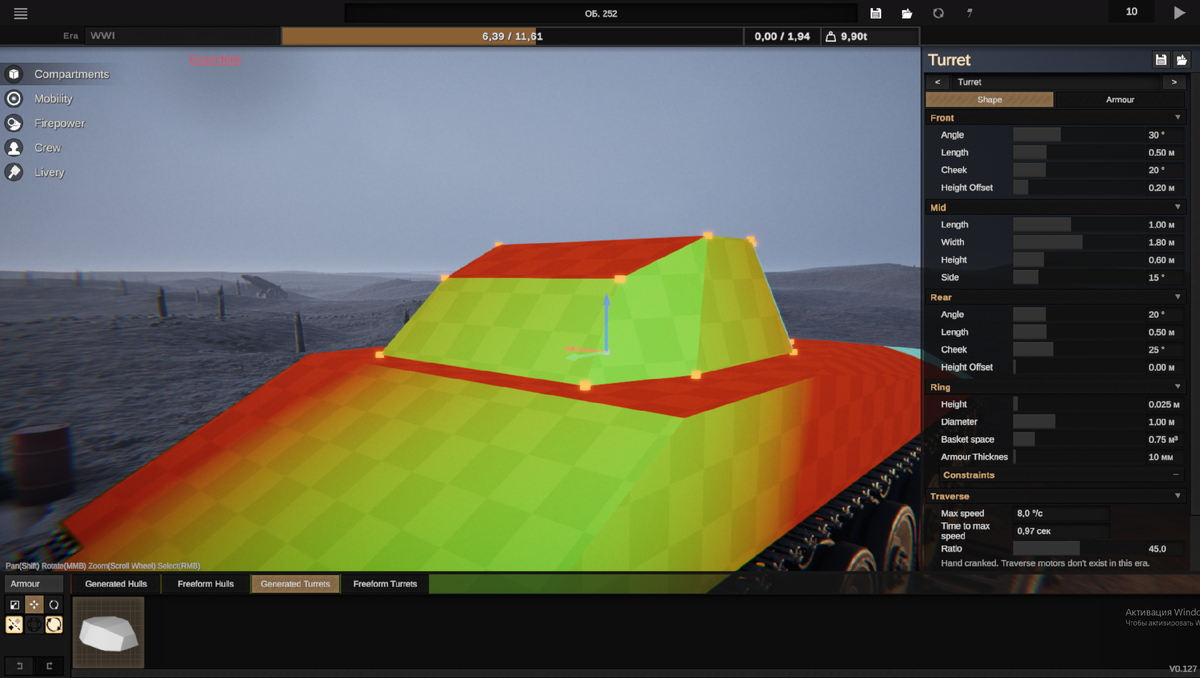
Task: Click the small tool icon in top bar
Action: pos(969,13)
